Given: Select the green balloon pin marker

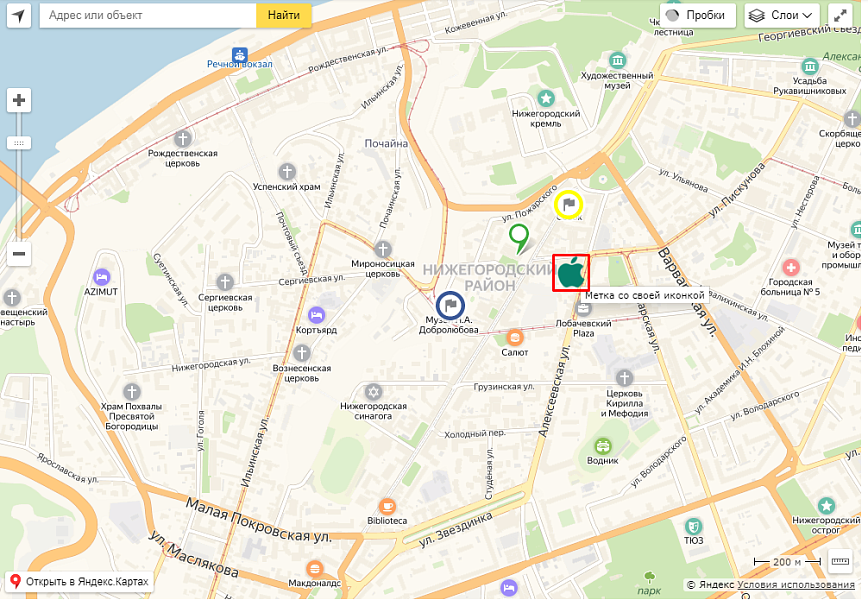Looking at the screenshot, I should [519, 239].
